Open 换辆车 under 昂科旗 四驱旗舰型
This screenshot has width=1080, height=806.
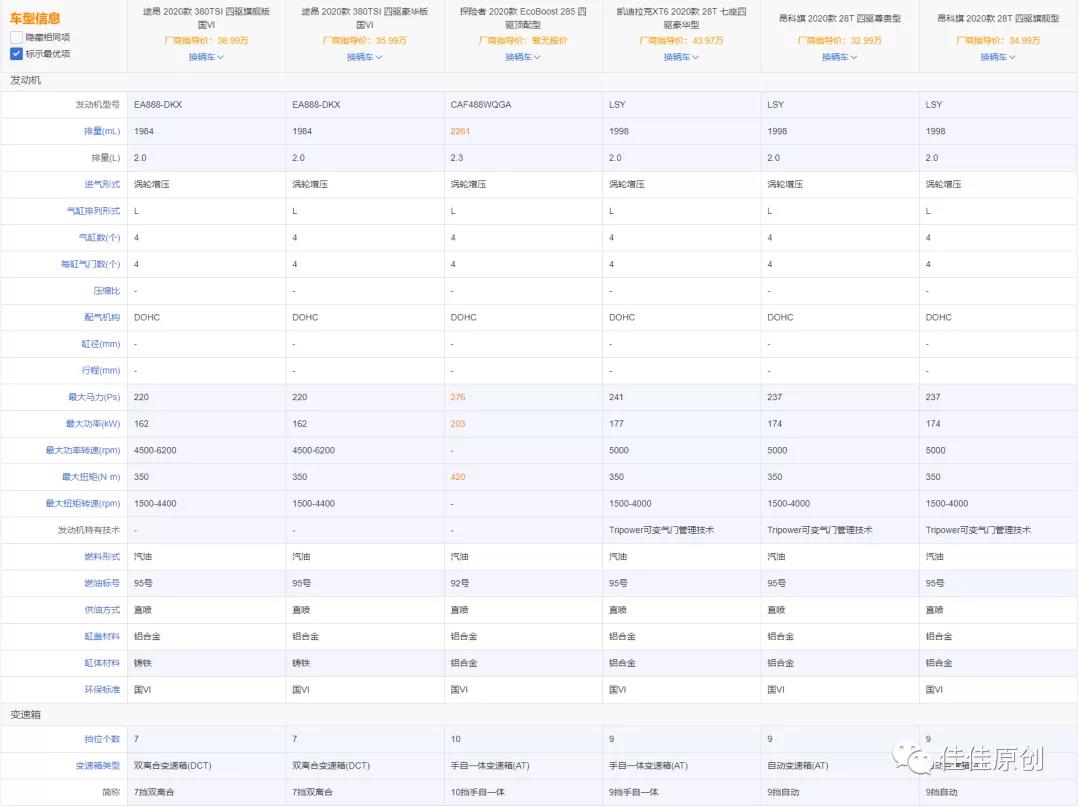998,57
